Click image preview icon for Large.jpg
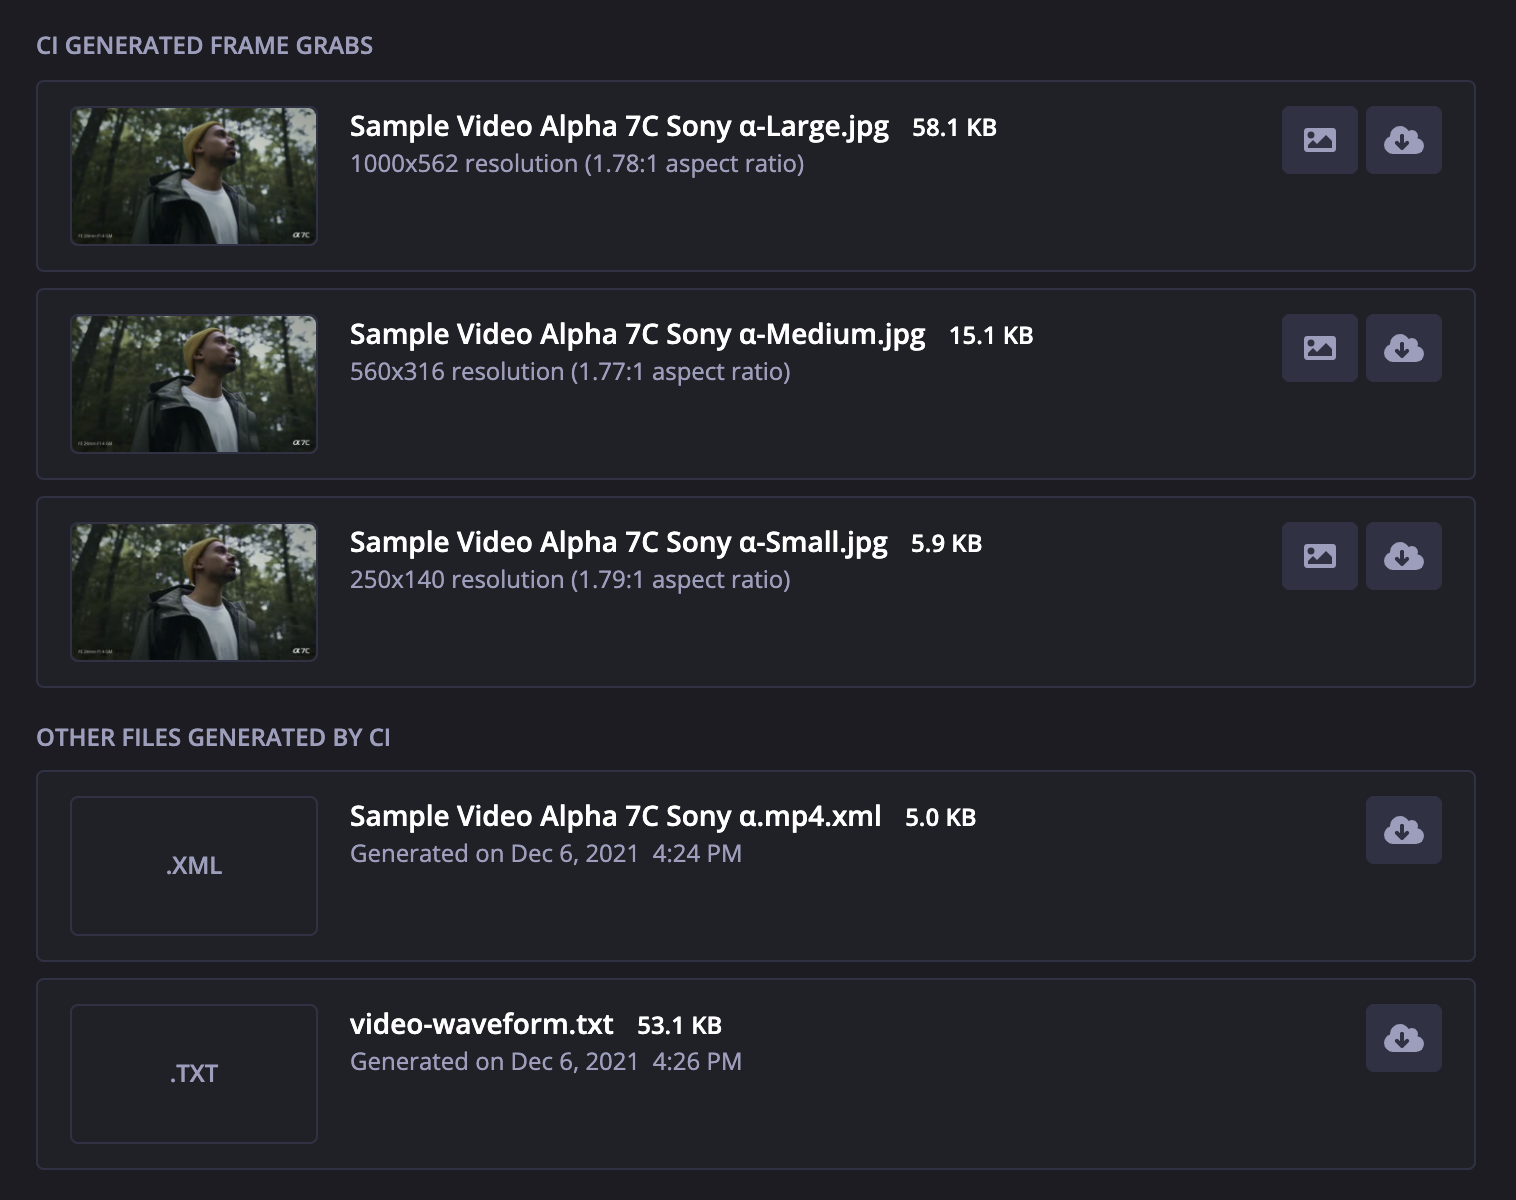This screenshot has width=1516, height=1200. pos(1319,140)
